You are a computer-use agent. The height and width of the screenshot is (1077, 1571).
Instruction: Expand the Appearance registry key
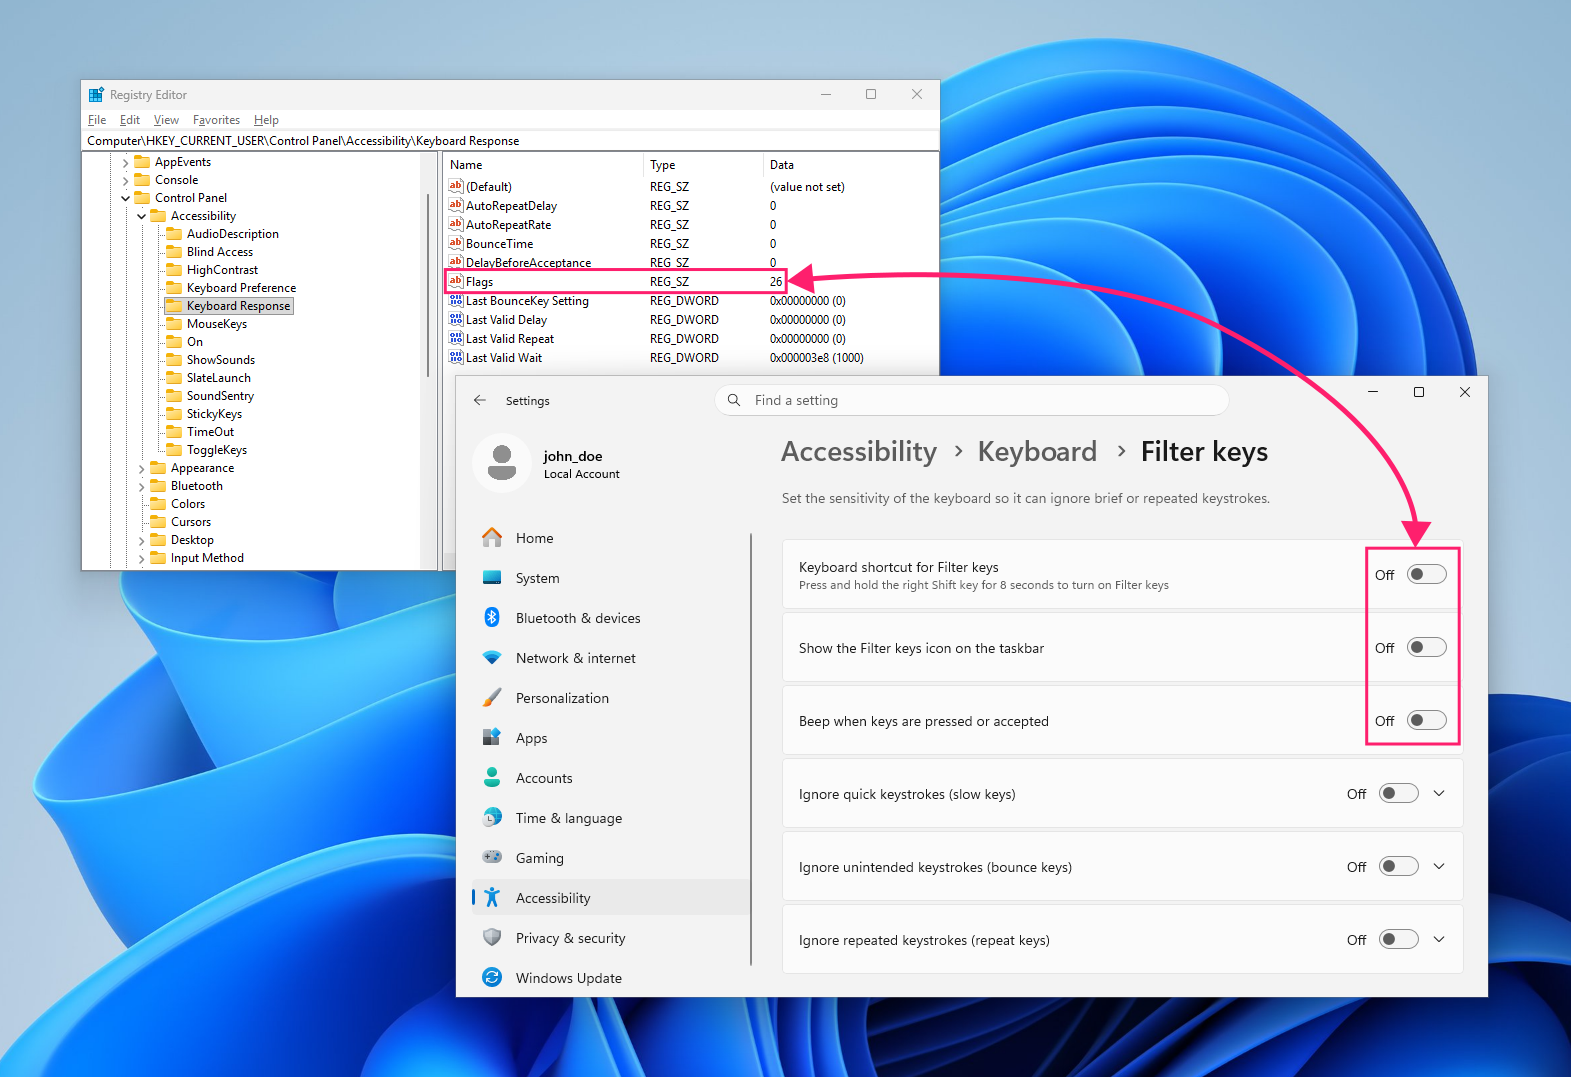coord(142,468)
